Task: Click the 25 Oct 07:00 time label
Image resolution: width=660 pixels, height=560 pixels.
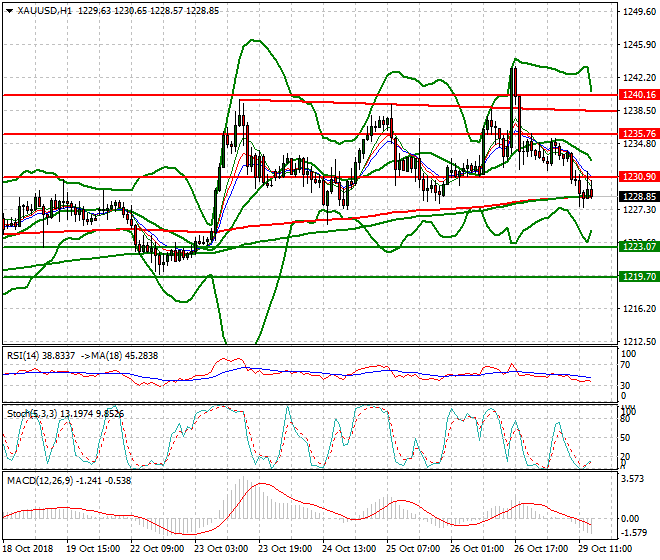Action: click(413, 549)
